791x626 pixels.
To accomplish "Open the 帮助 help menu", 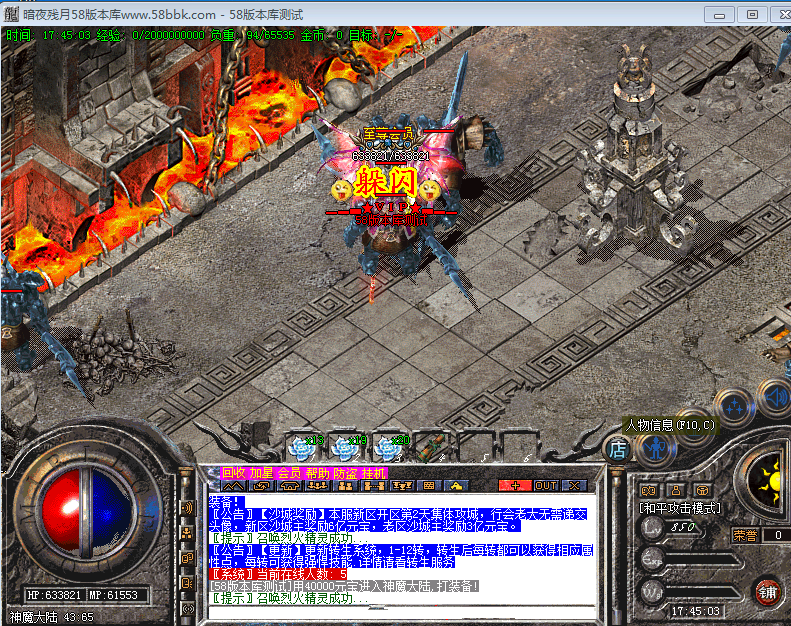I will coord(317,473).
